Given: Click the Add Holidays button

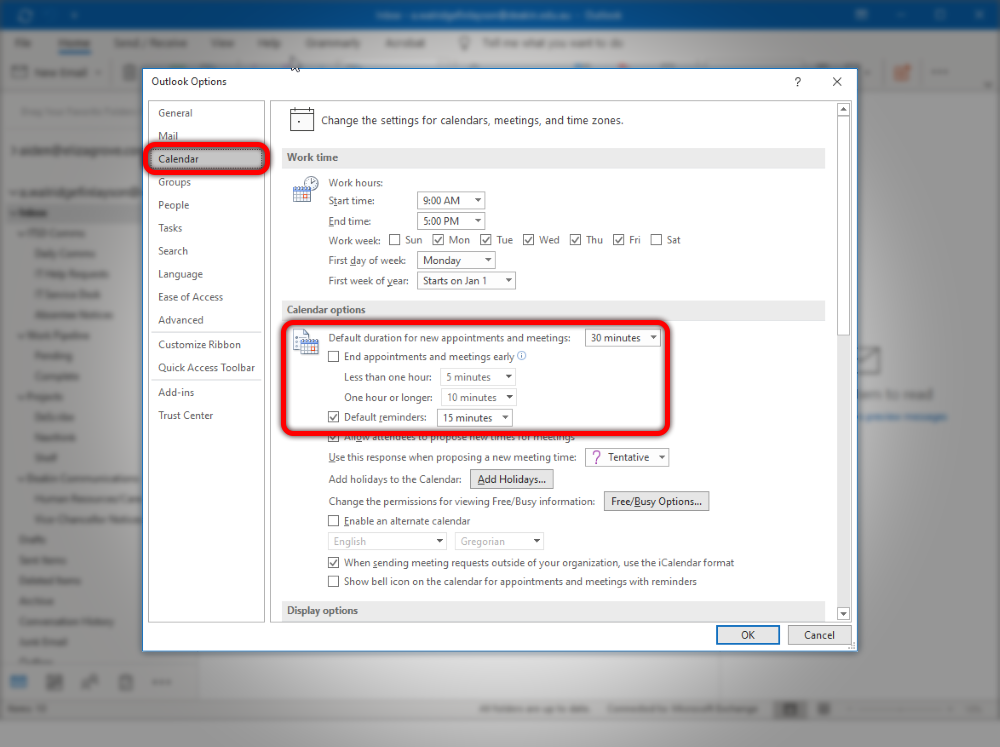Looking at the screenshot, I should point(511,479).
